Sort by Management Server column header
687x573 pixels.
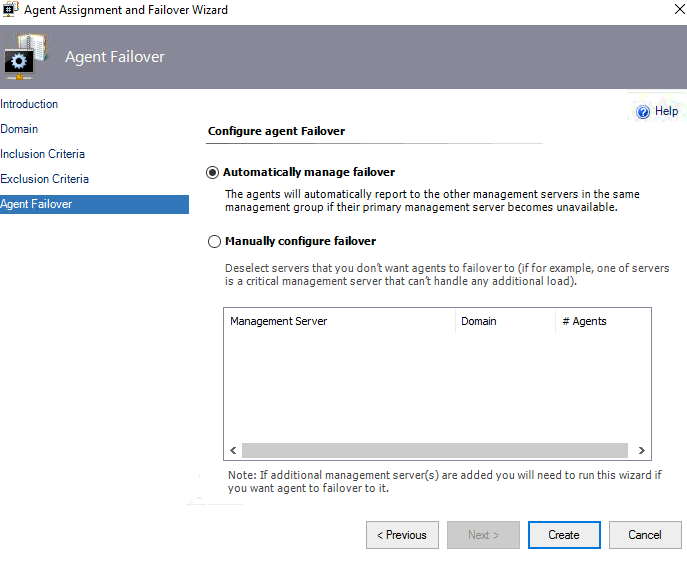tap(340, 321)
